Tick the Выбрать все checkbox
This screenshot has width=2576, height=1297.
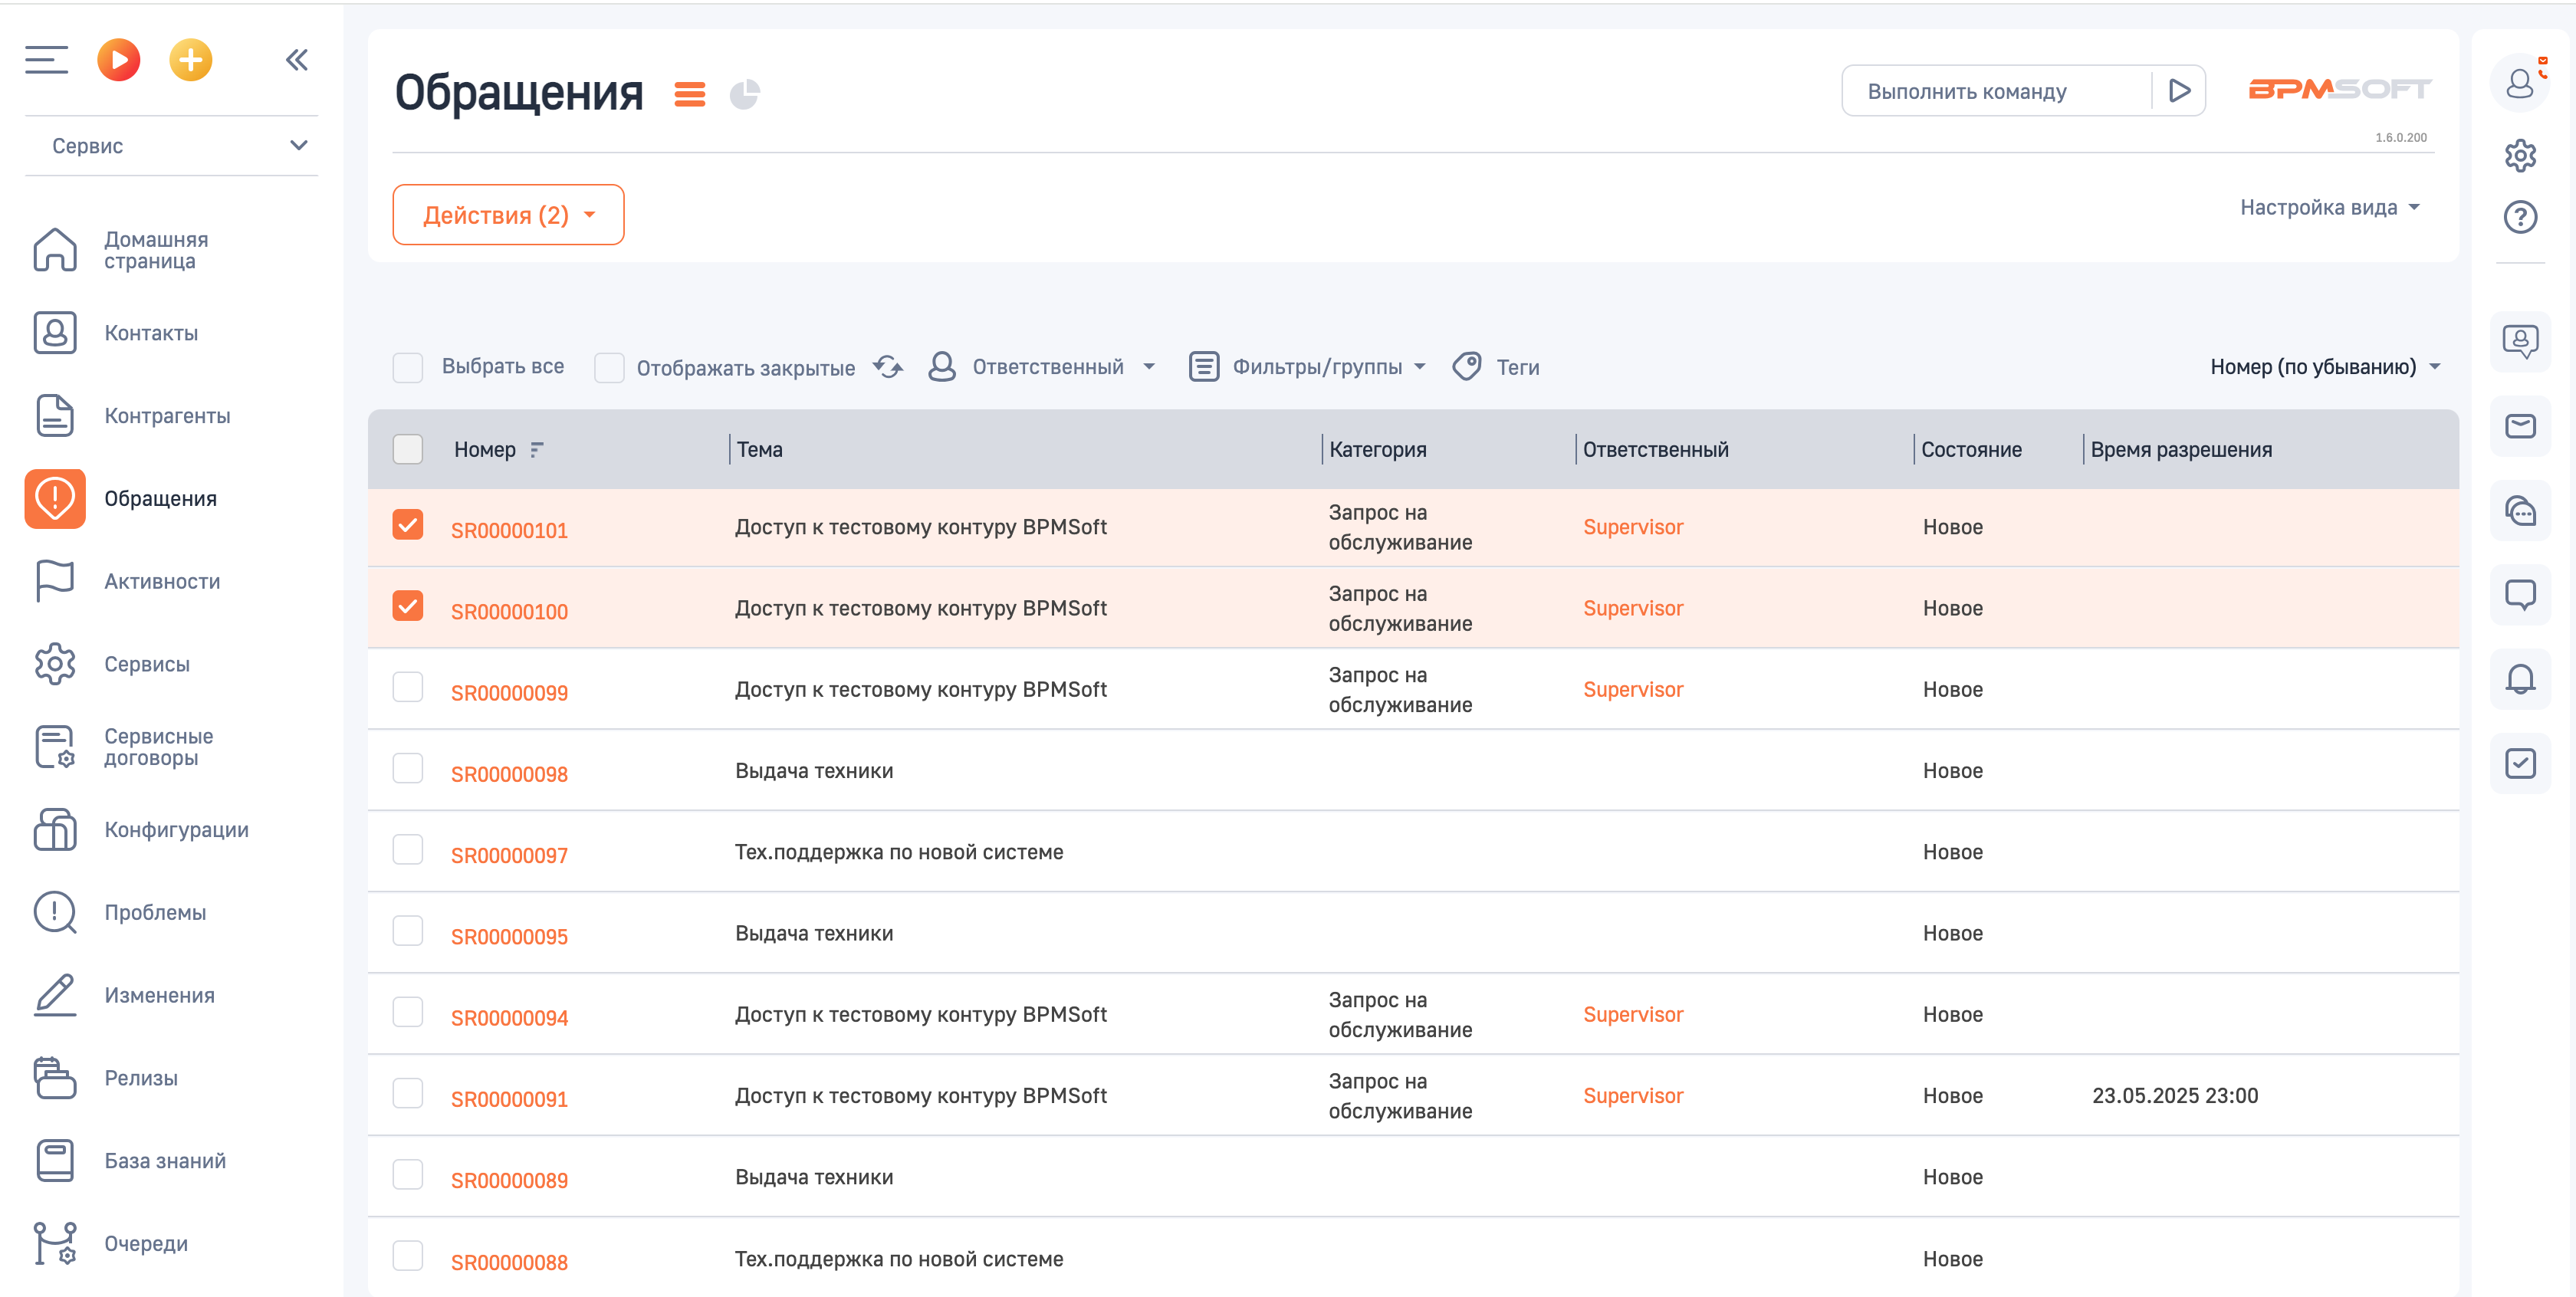[x=408, y=368]
